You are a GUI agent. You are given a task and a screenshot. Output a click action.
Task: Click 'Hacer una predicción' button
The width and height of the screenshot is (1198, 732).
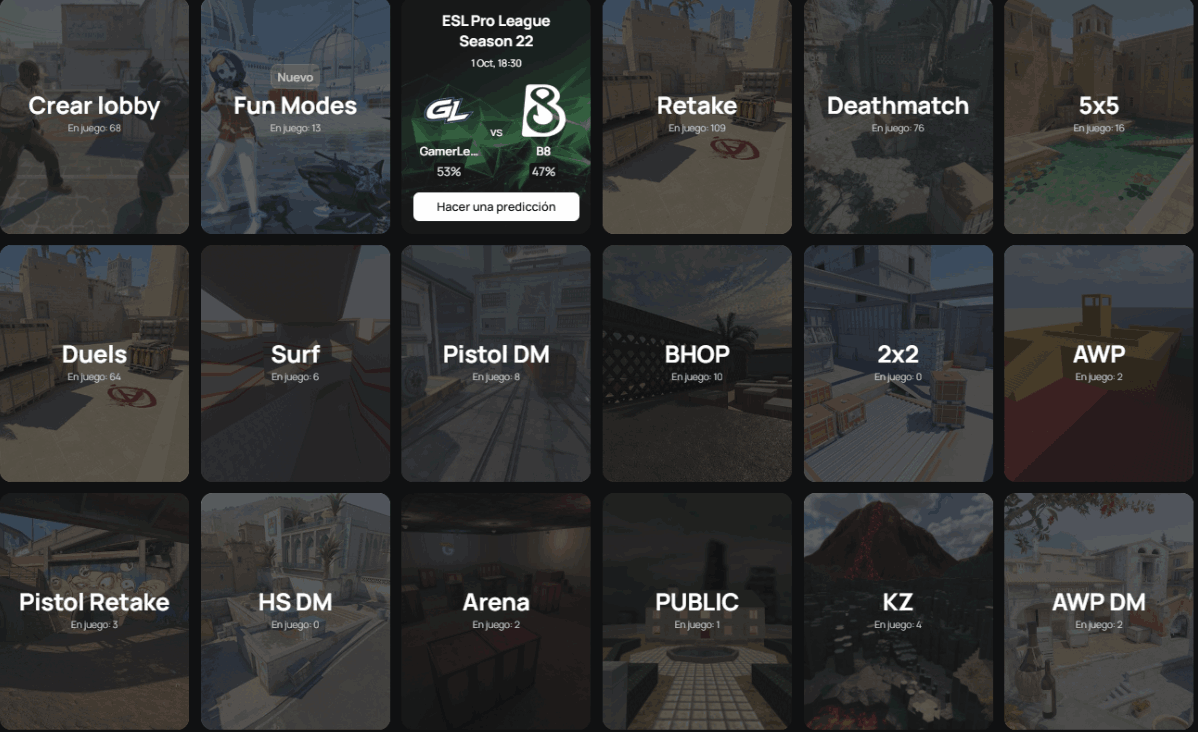[x=496, y=206]
